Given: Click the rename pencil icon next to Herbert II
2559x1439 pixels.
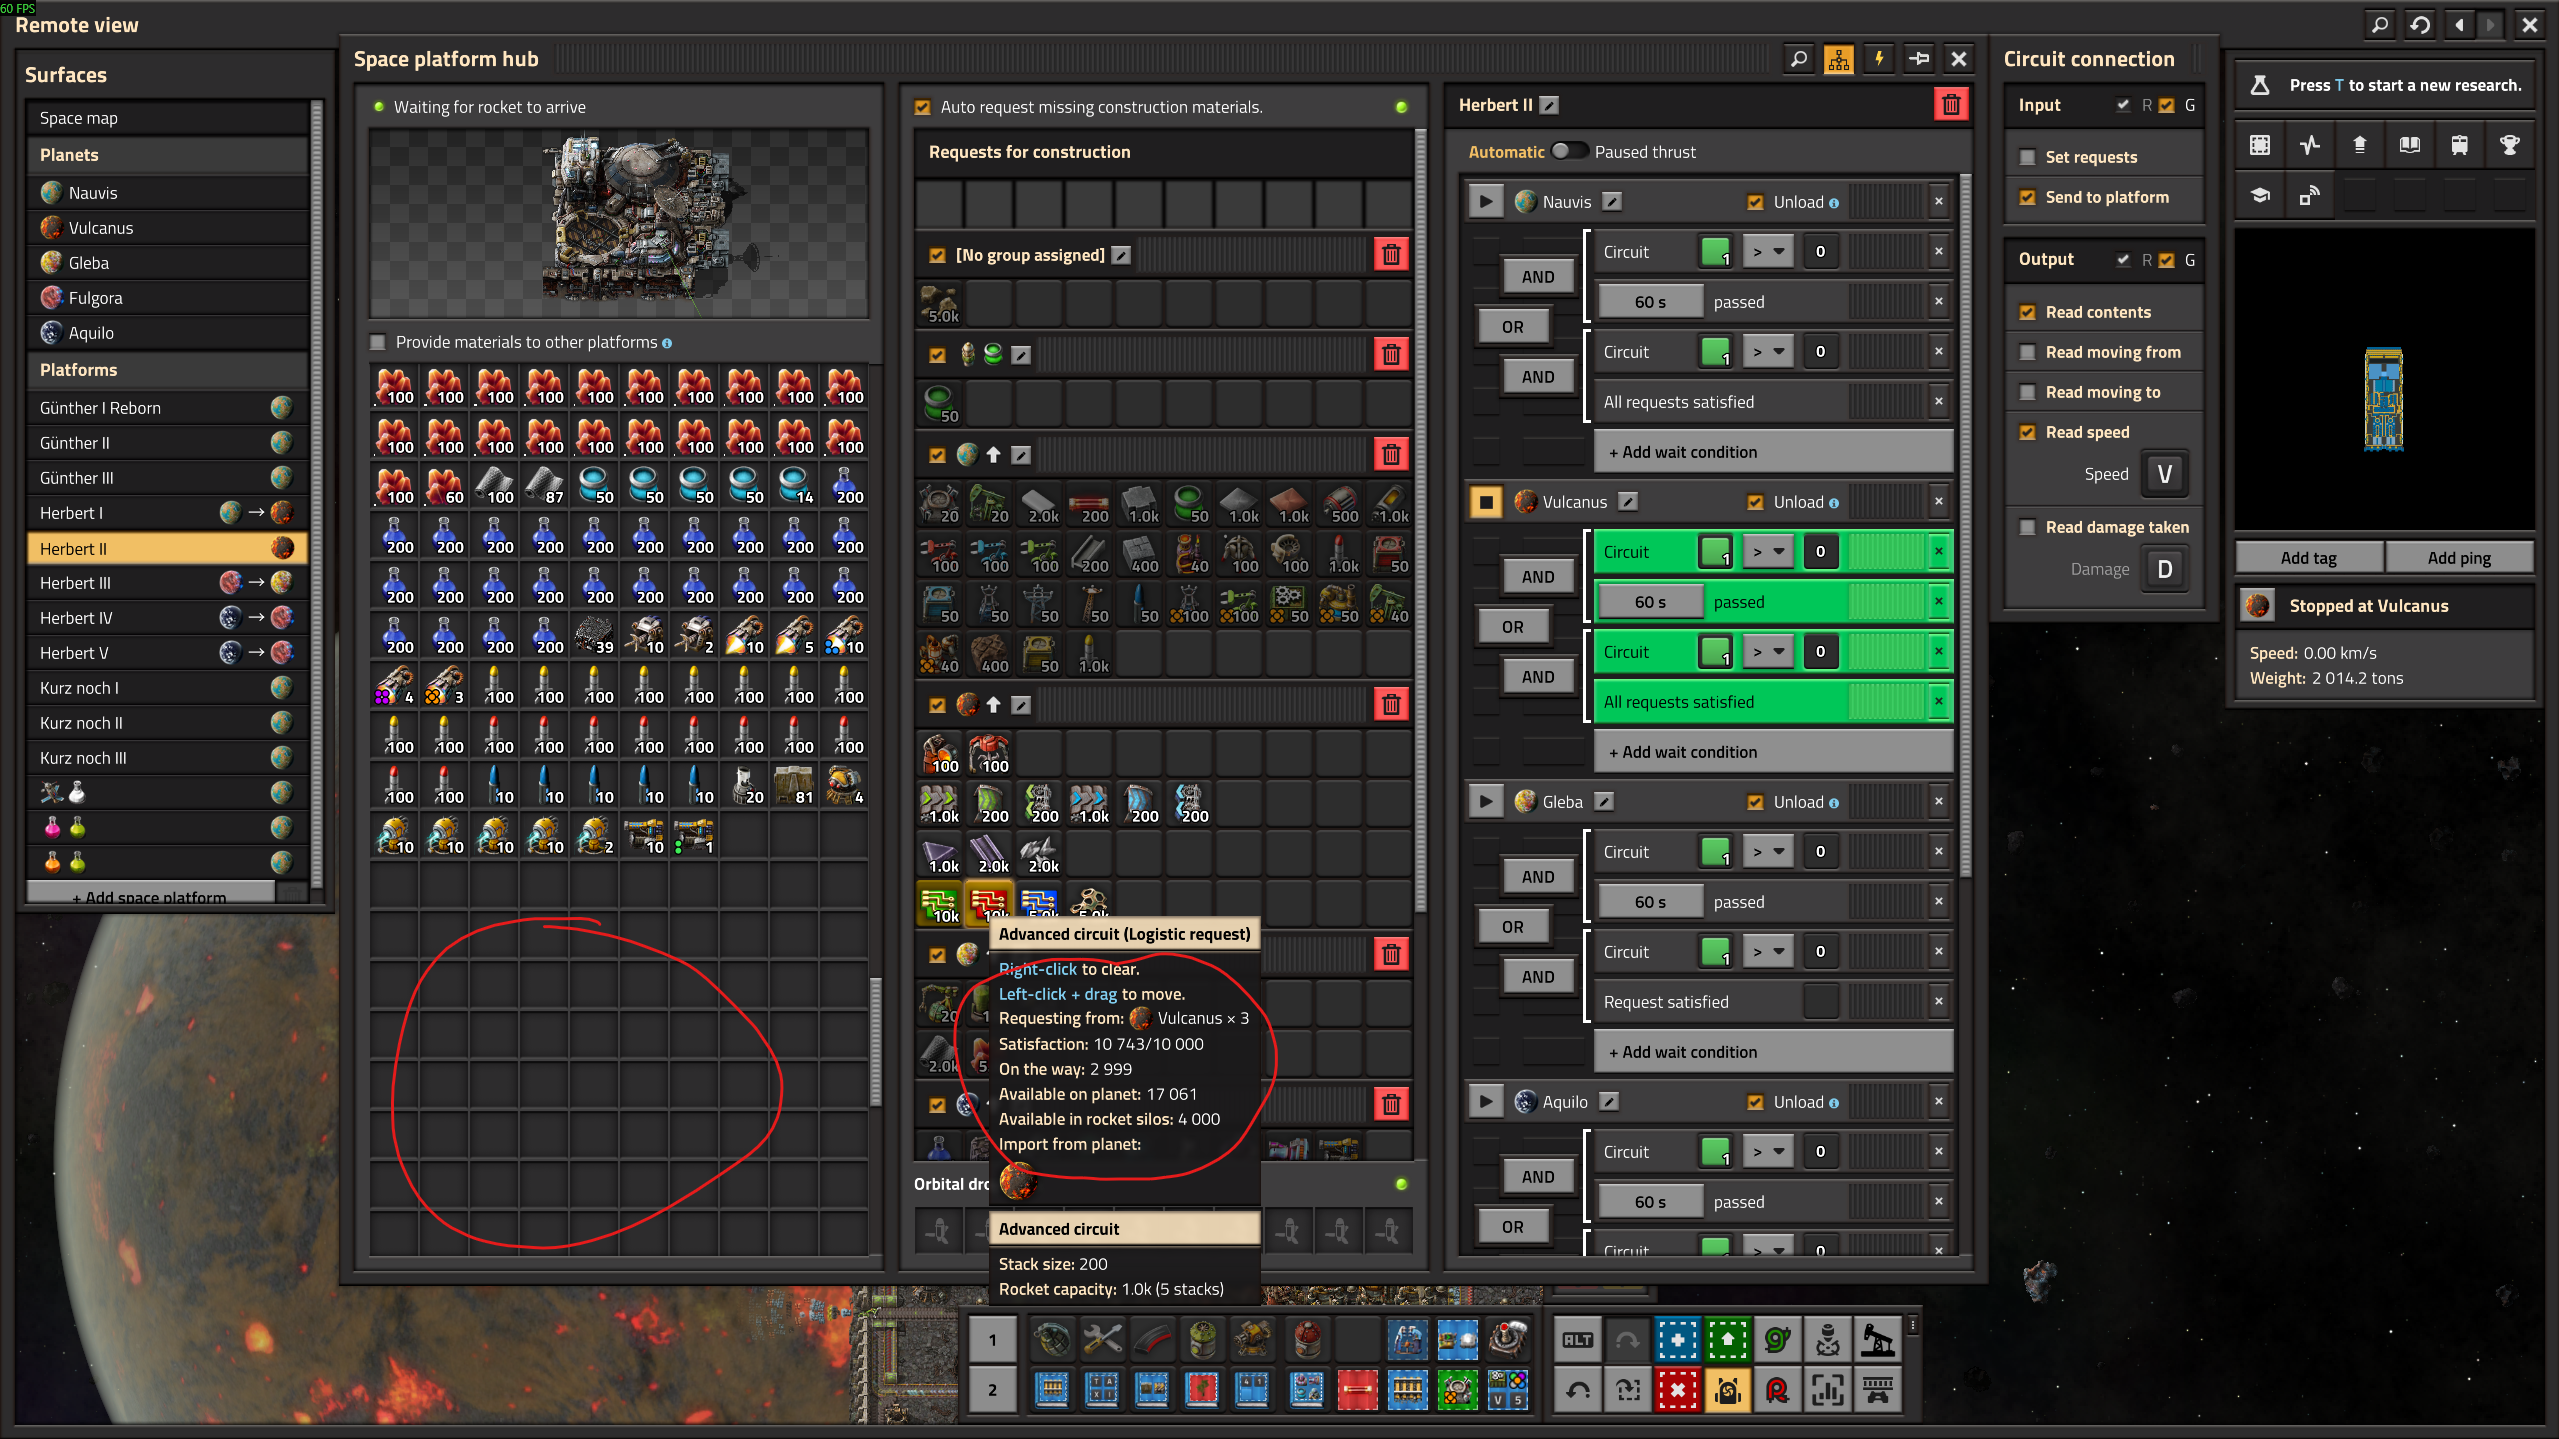Looking at the screenshot, I should click(x=1549, y=105).
